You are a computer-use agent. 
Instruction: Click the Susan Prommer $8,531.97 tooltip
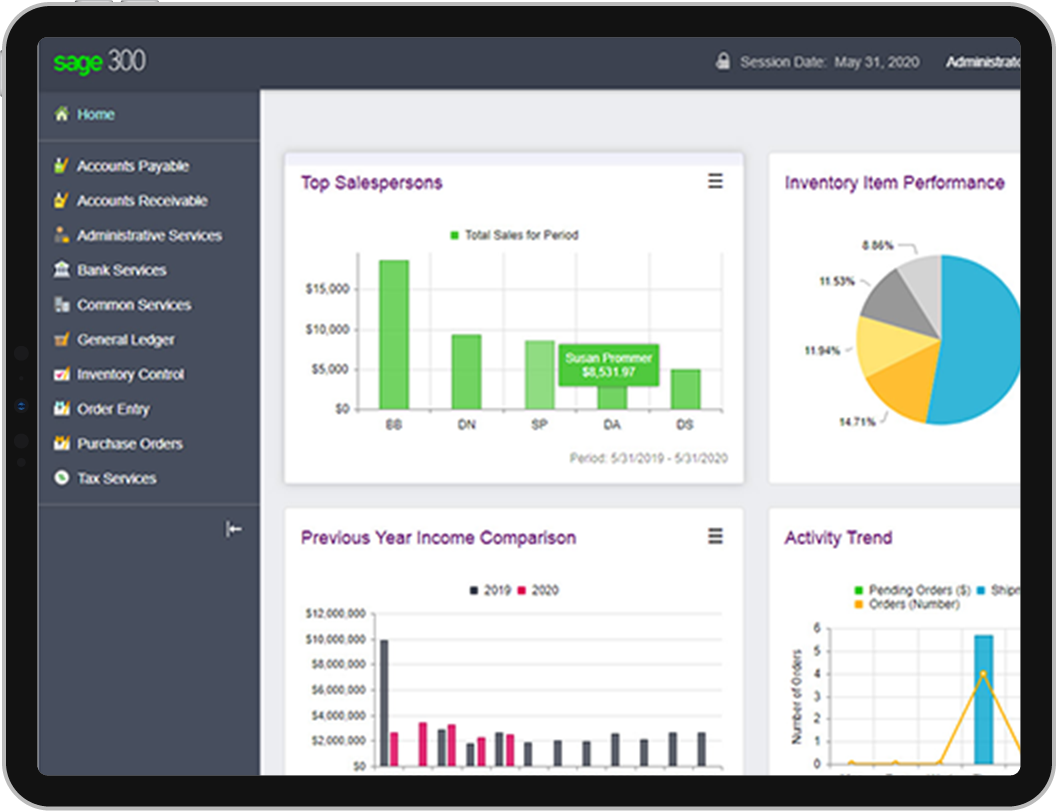pyautogui.click(x=609, y=365)
